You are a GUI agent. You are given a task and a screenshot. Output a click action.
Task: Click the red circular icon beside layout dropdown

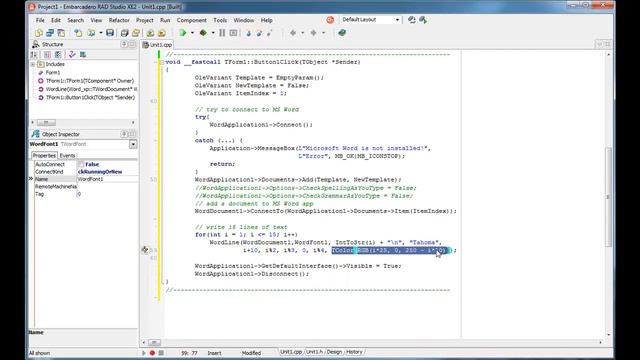pos(330,20)
